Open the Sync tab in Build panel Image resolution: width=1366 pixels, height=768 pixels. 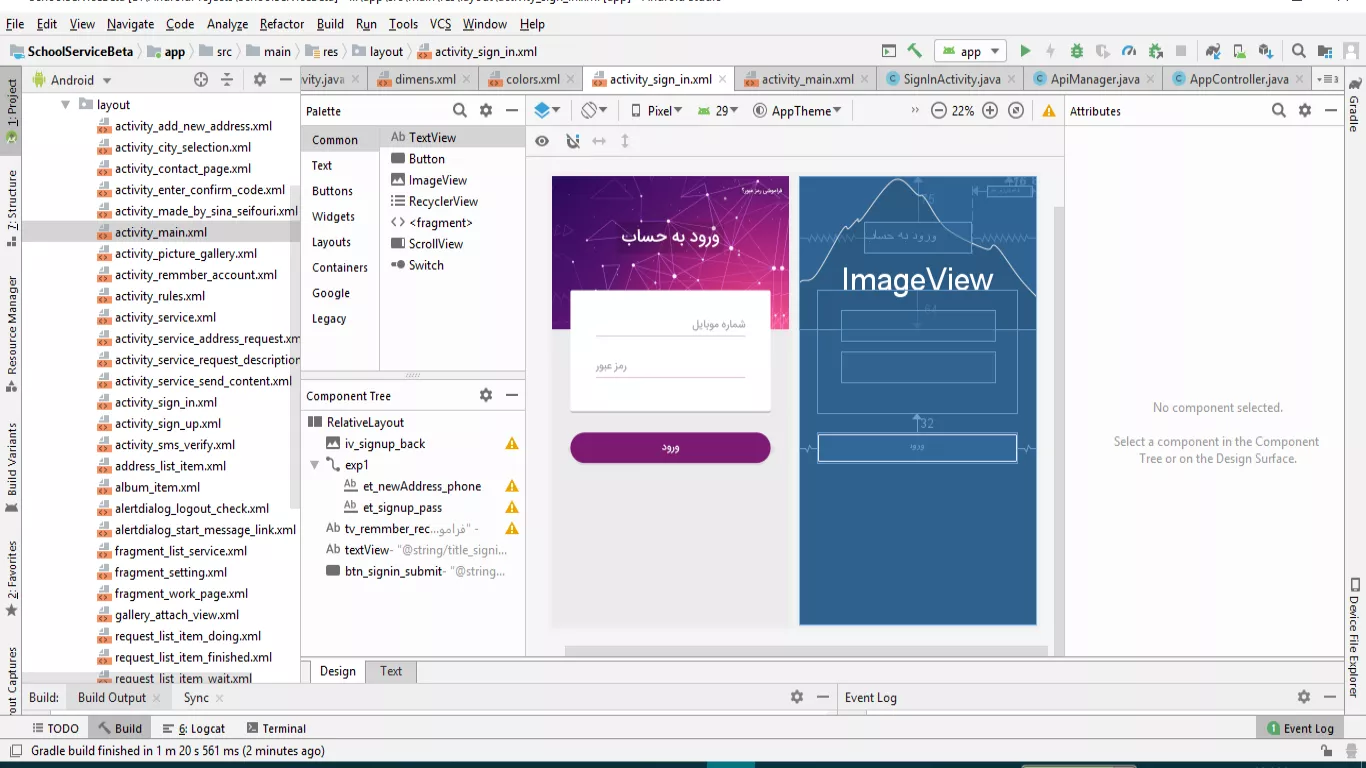pos(197,698)
